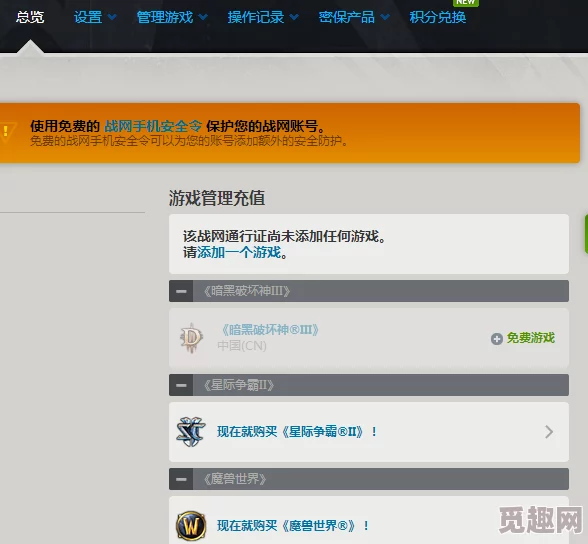
Task: Click the 免费游戏 free game link
Action: [531, 338]
